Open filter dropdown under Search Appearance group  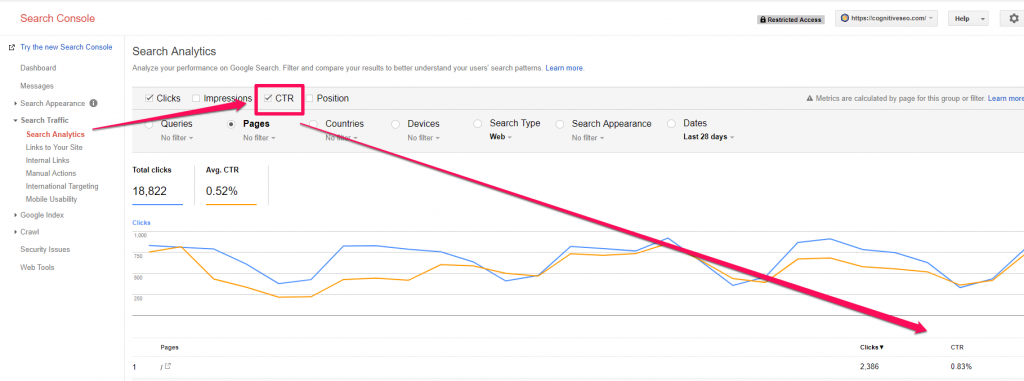coord(588,138)
